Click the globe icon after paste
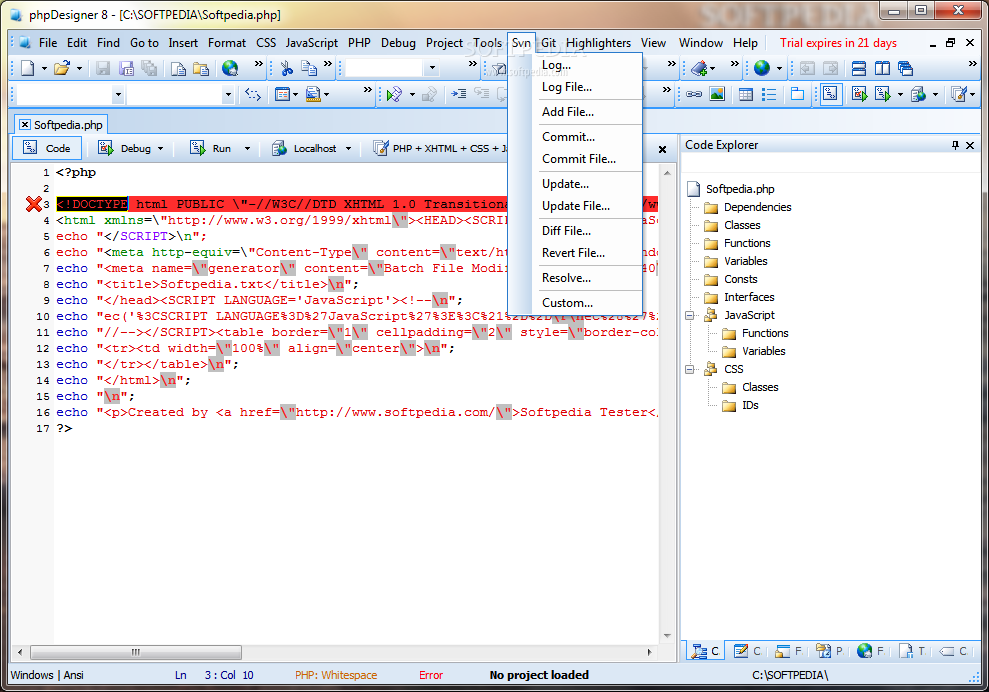 (x=230, y=68)
